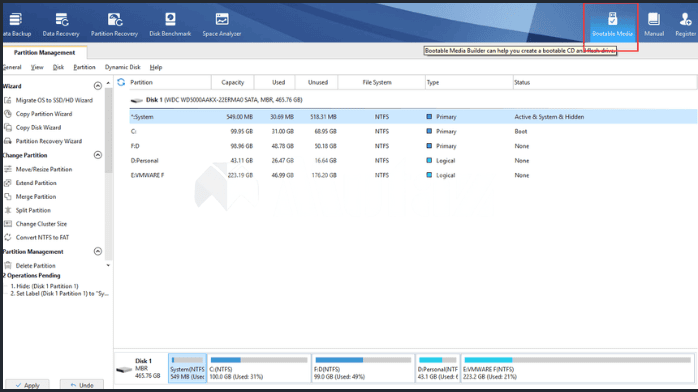Open Data Backup tool
The height and width of the screenshot is (392, 698).
(16, 25)
